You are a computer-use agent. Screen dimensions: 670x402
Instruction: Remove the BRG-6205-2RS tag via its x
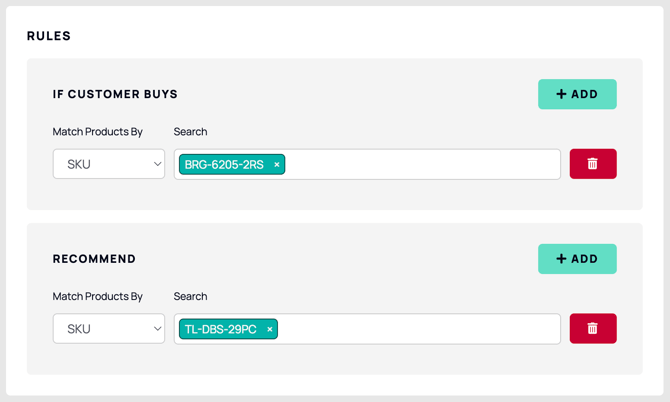[276, 164]
